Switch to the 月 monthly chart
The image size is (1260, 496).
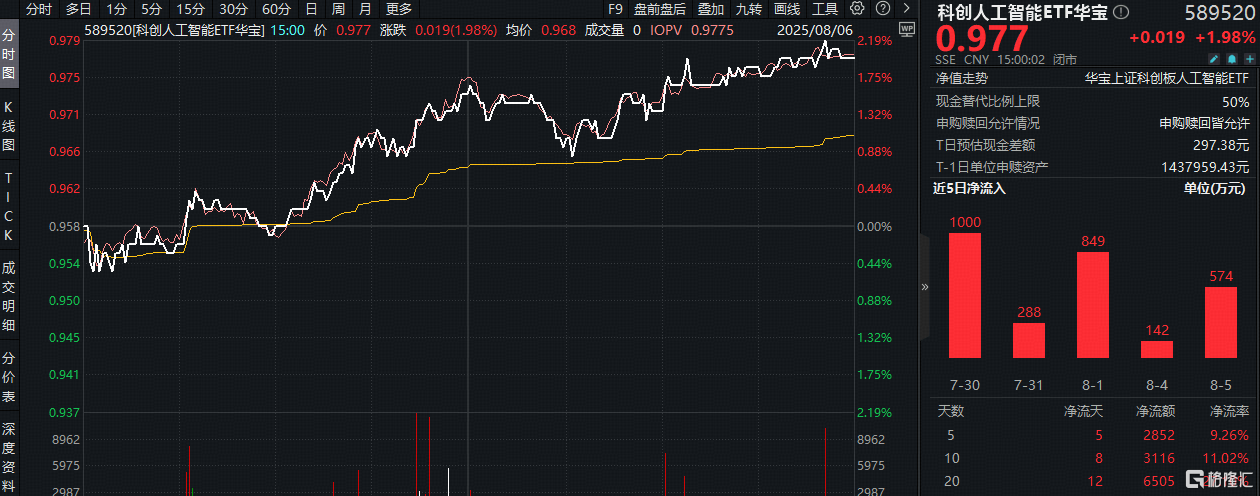[365, 9]
